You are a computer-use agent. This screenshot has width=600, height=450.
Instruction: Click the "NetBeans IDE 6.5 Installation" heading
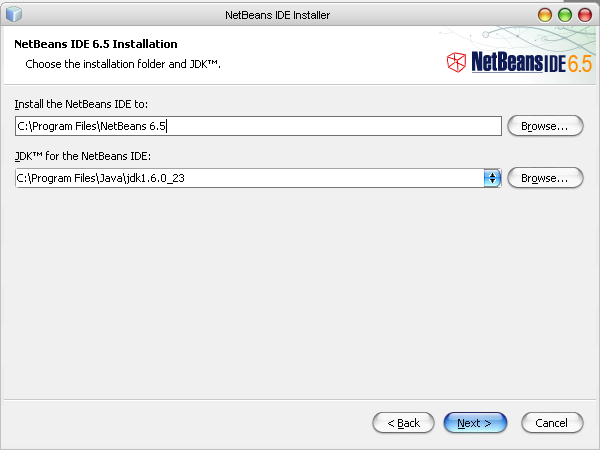point(96,44)
